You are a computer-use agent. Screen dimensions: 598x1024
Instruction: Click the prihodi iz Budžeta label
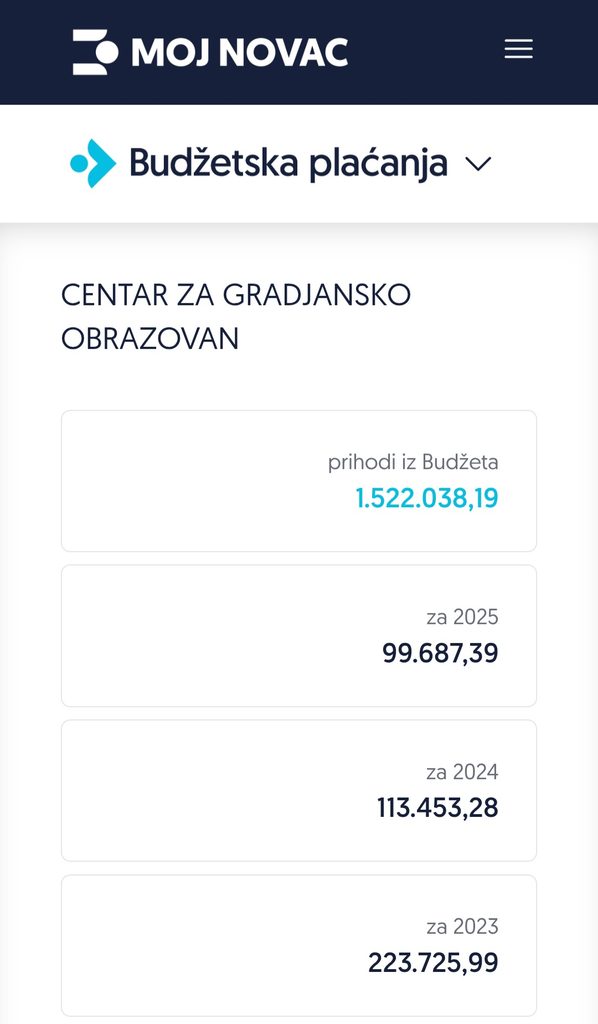coord(413,462)
